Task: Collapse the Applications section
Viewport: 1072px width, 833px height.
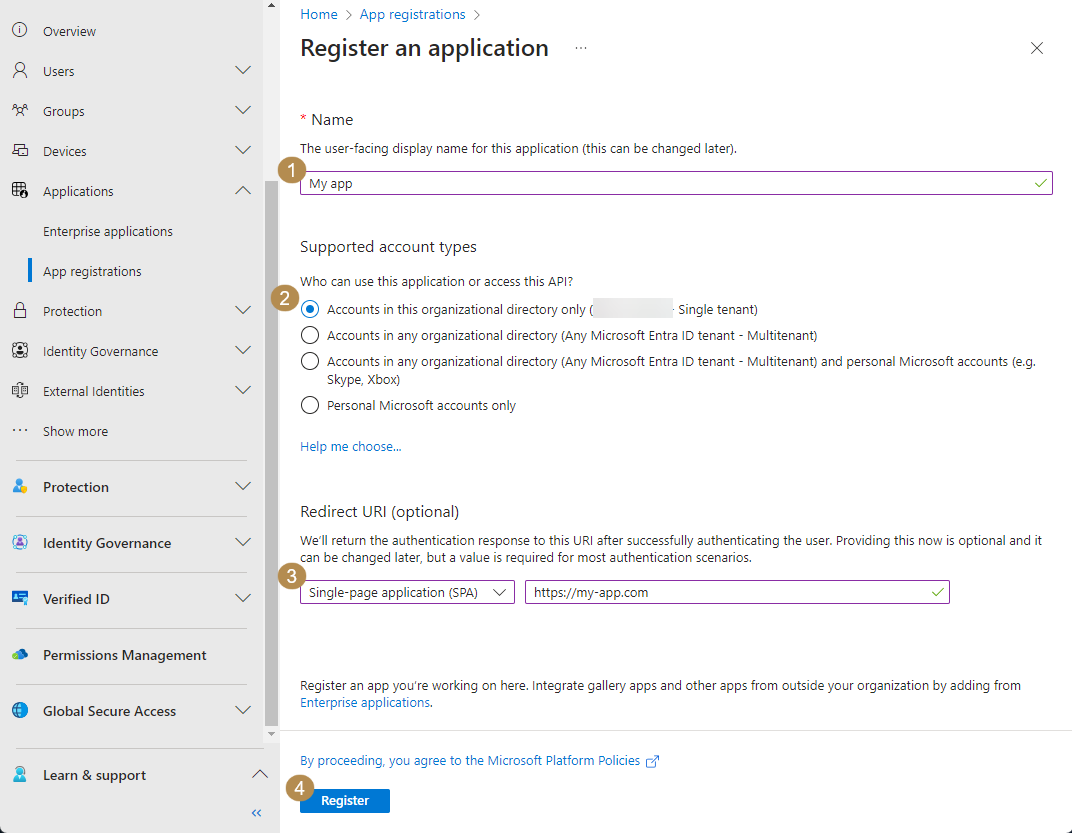Action: [243, 191]
